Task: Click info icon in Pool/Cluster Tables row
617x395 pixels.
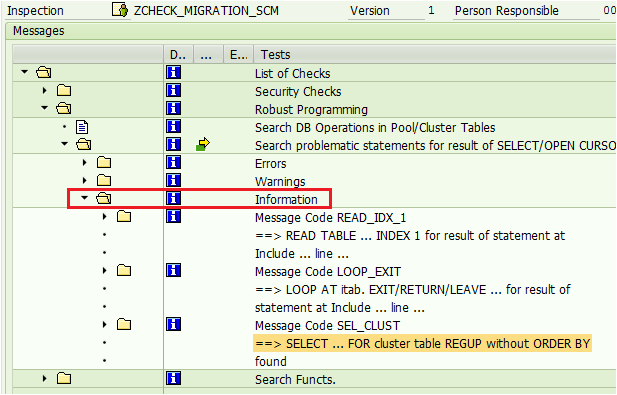Action: 174,126
